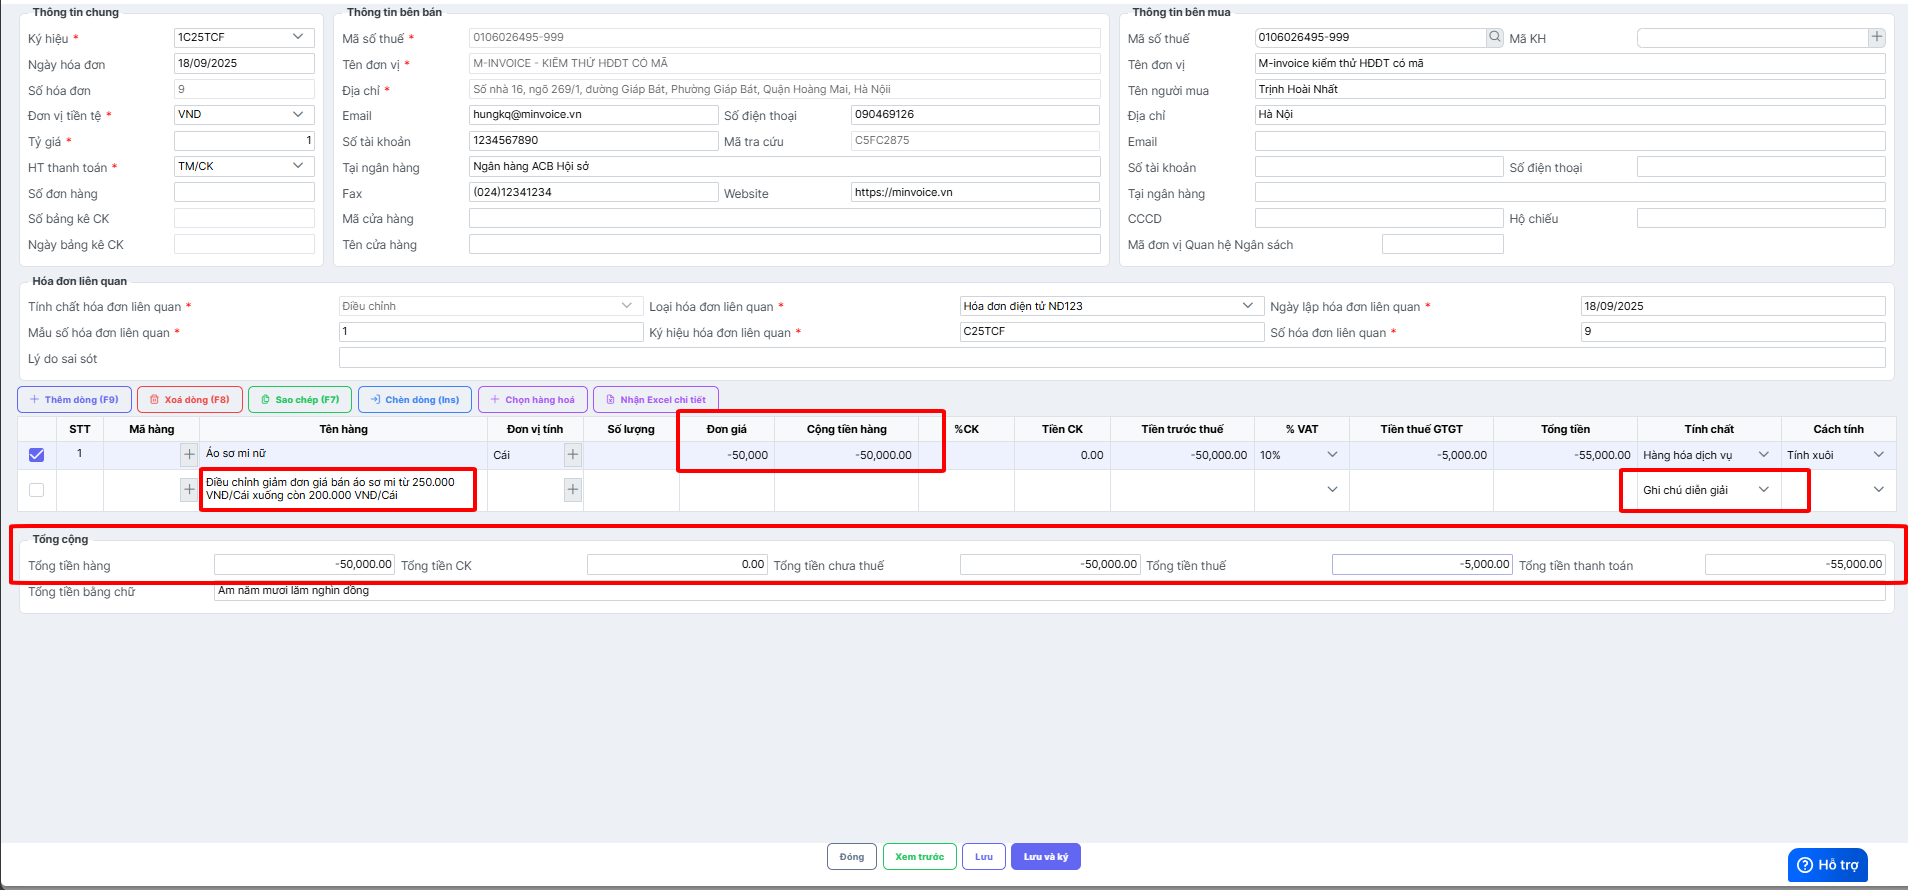Click plus icon in first row Đơn vị tính

(x=573, y=455)
